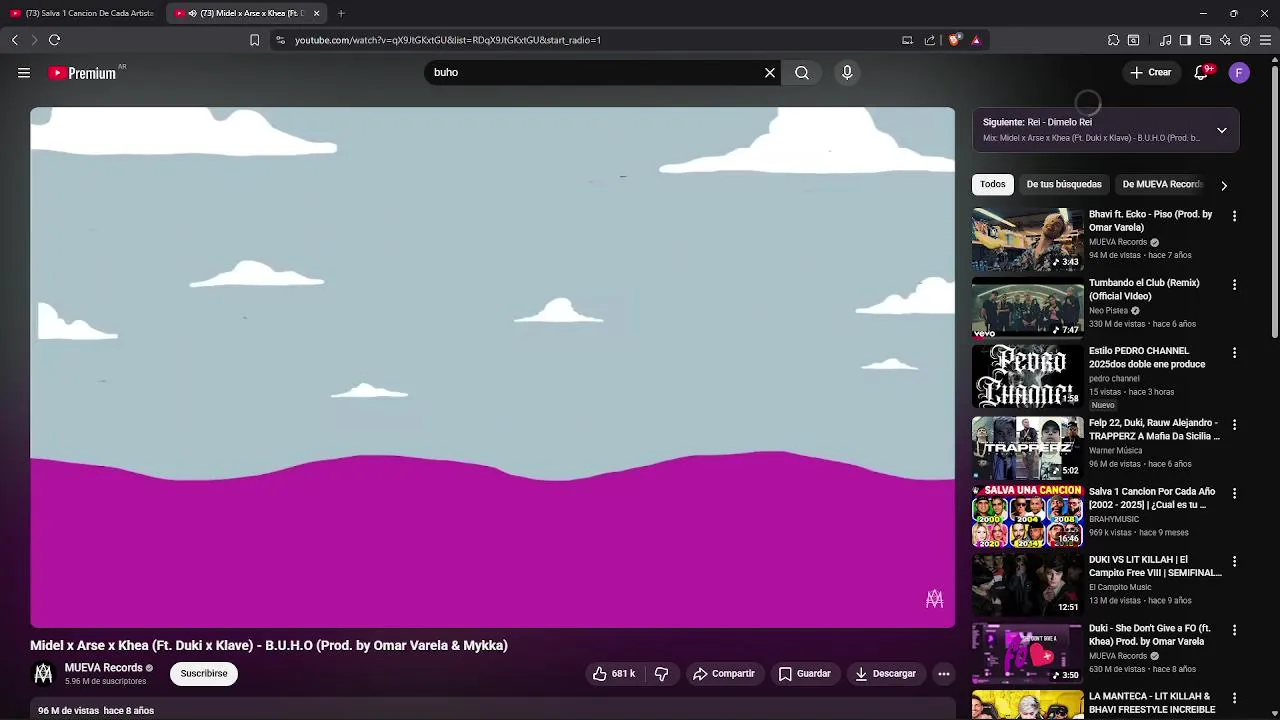This screenshot has width=1280, height=720.
Task: Switch to Salva 1 Cancion browser tab
Action: 82,13
